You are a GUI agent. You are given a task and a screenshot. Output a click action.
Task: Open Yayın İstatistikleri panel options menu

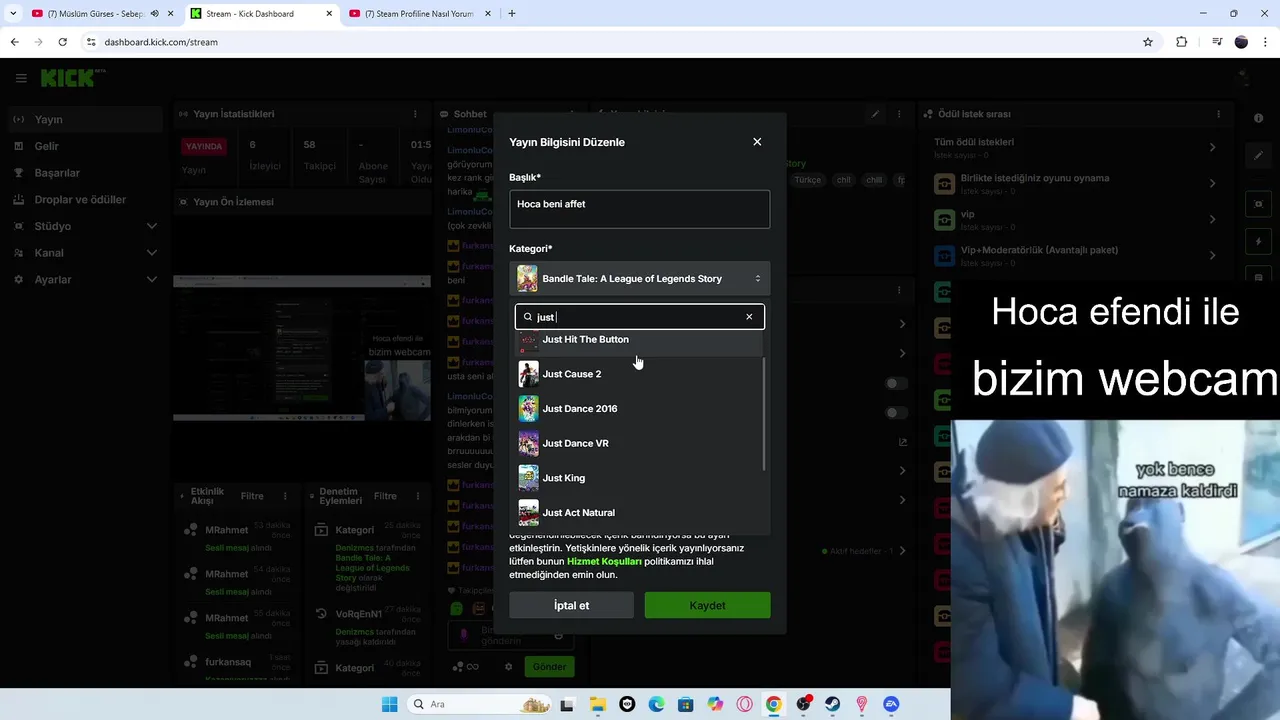(415, 114)
